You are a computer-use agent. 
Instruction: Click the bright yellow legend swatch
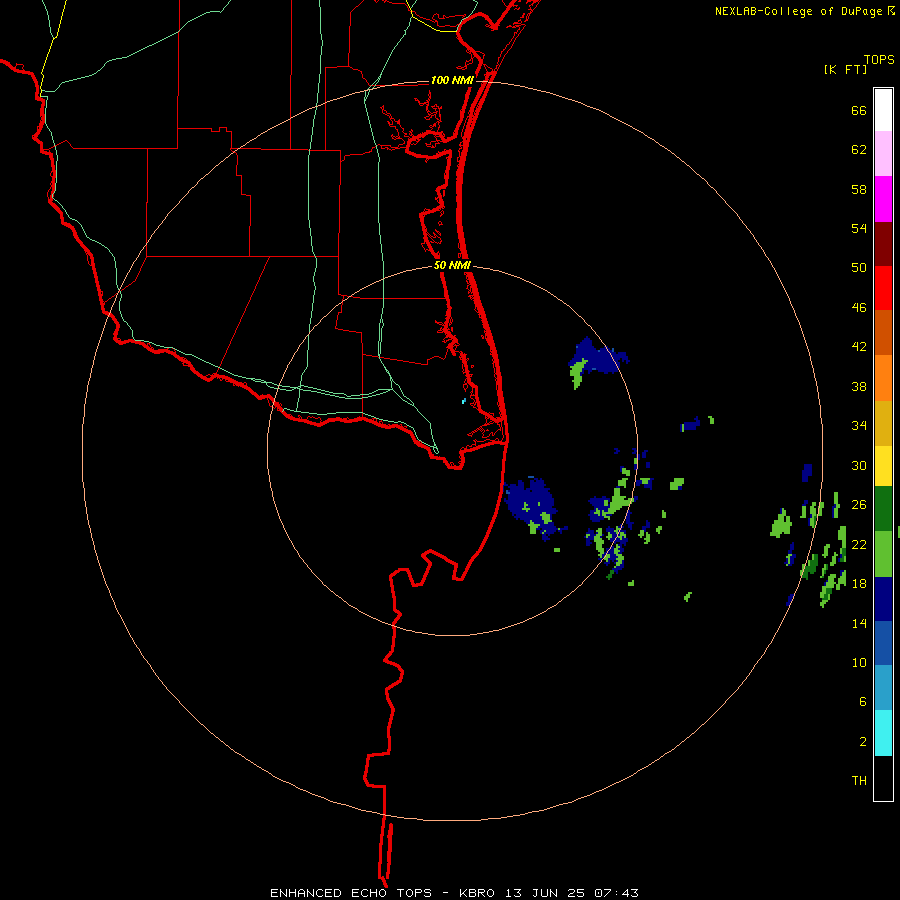(x=883, y=466)
